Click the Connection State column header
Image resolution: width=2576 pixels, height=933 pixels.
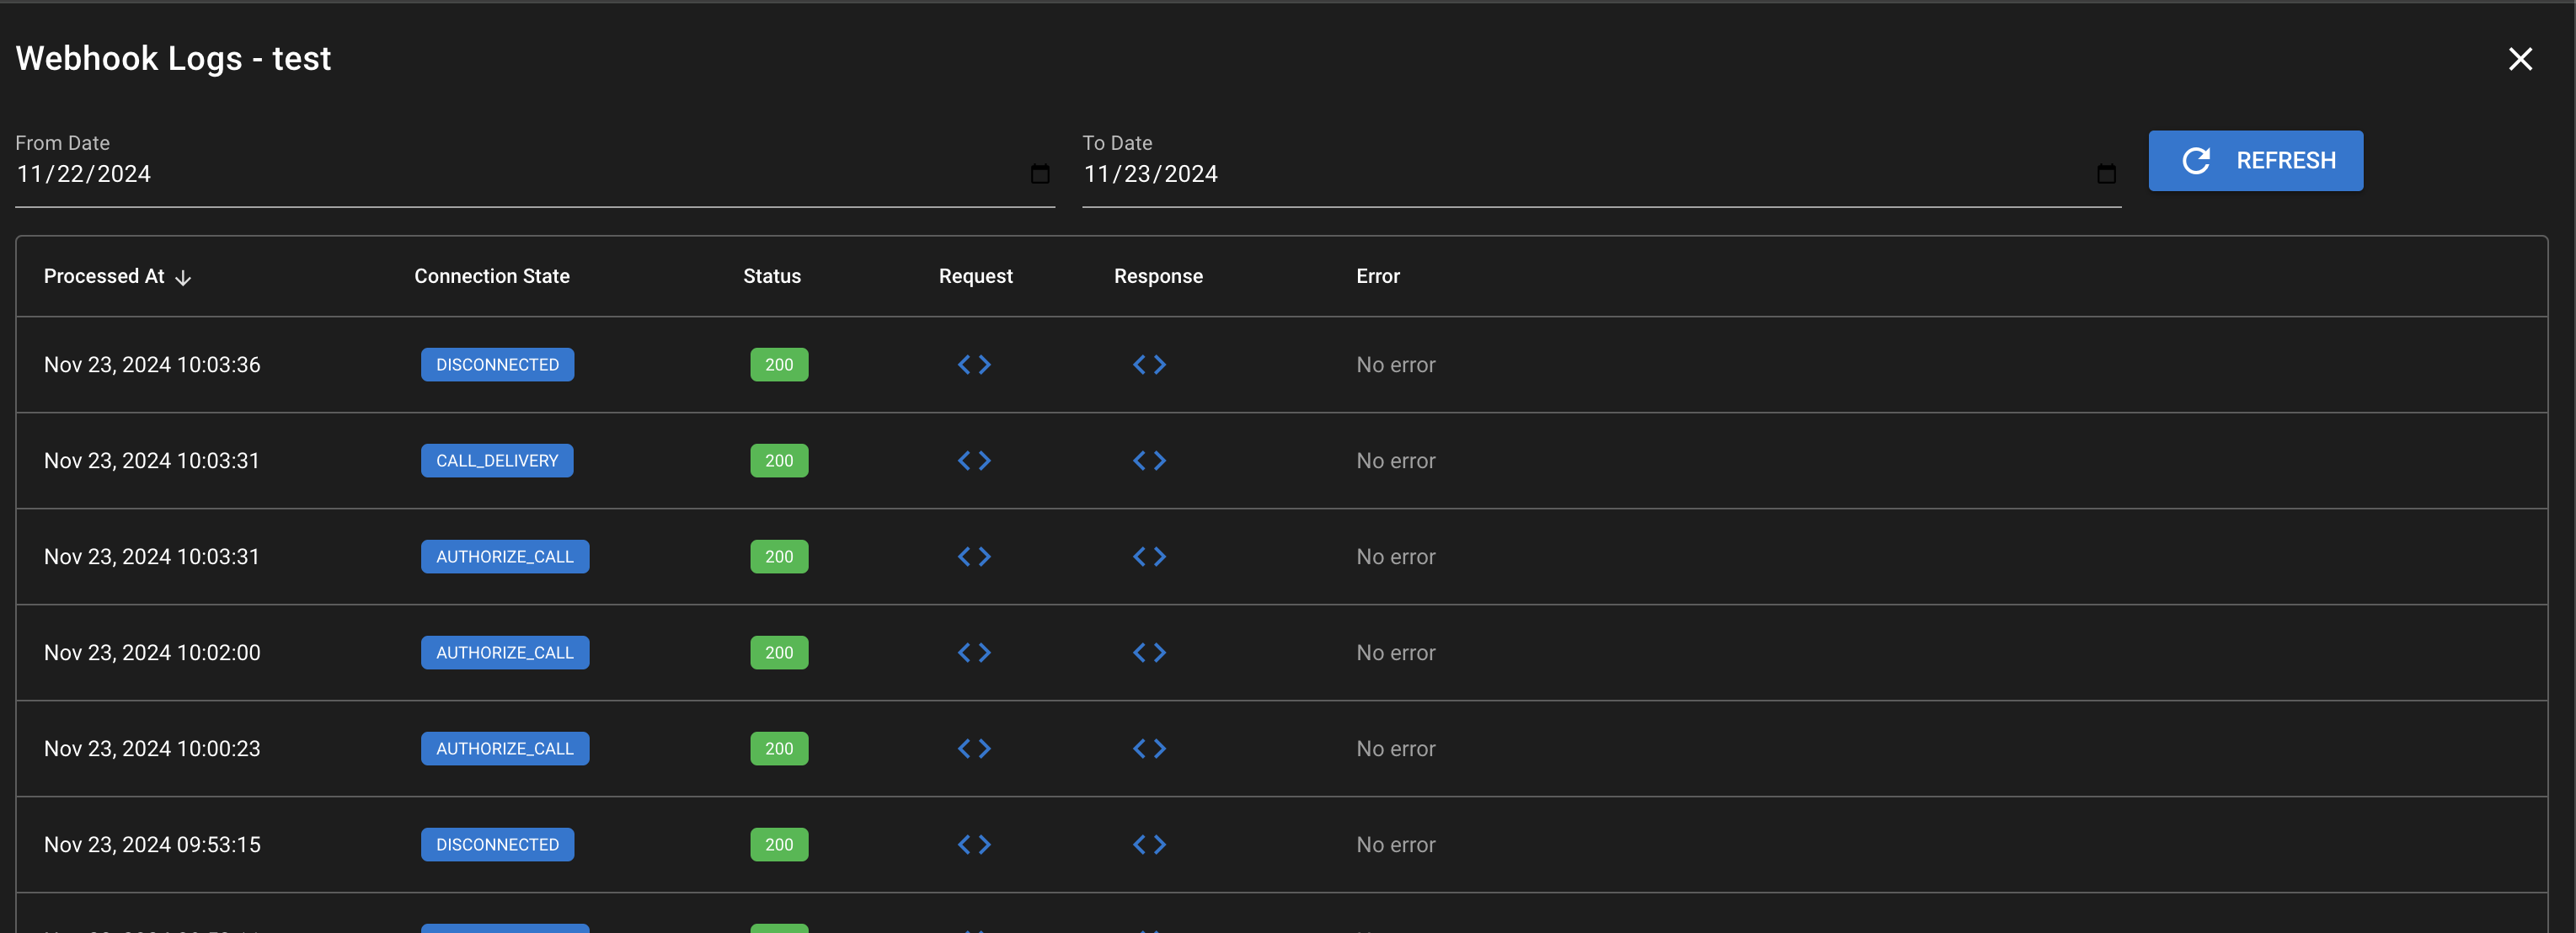[492, 276]
